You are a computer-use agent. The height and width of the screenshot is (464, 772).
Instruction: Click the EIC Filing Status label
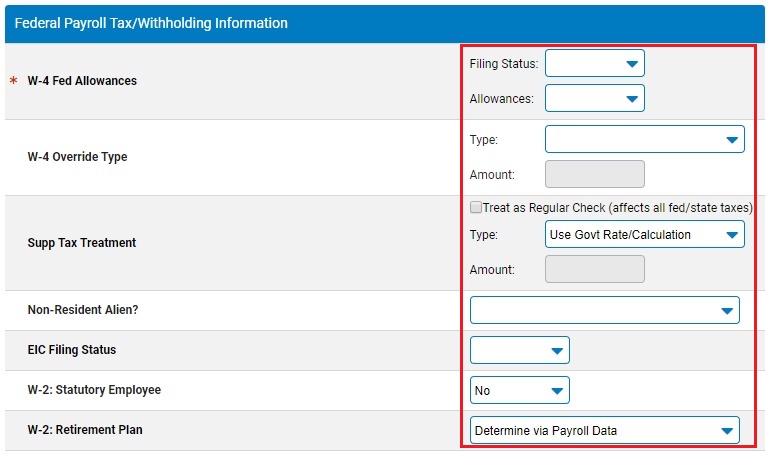(72, 350)
